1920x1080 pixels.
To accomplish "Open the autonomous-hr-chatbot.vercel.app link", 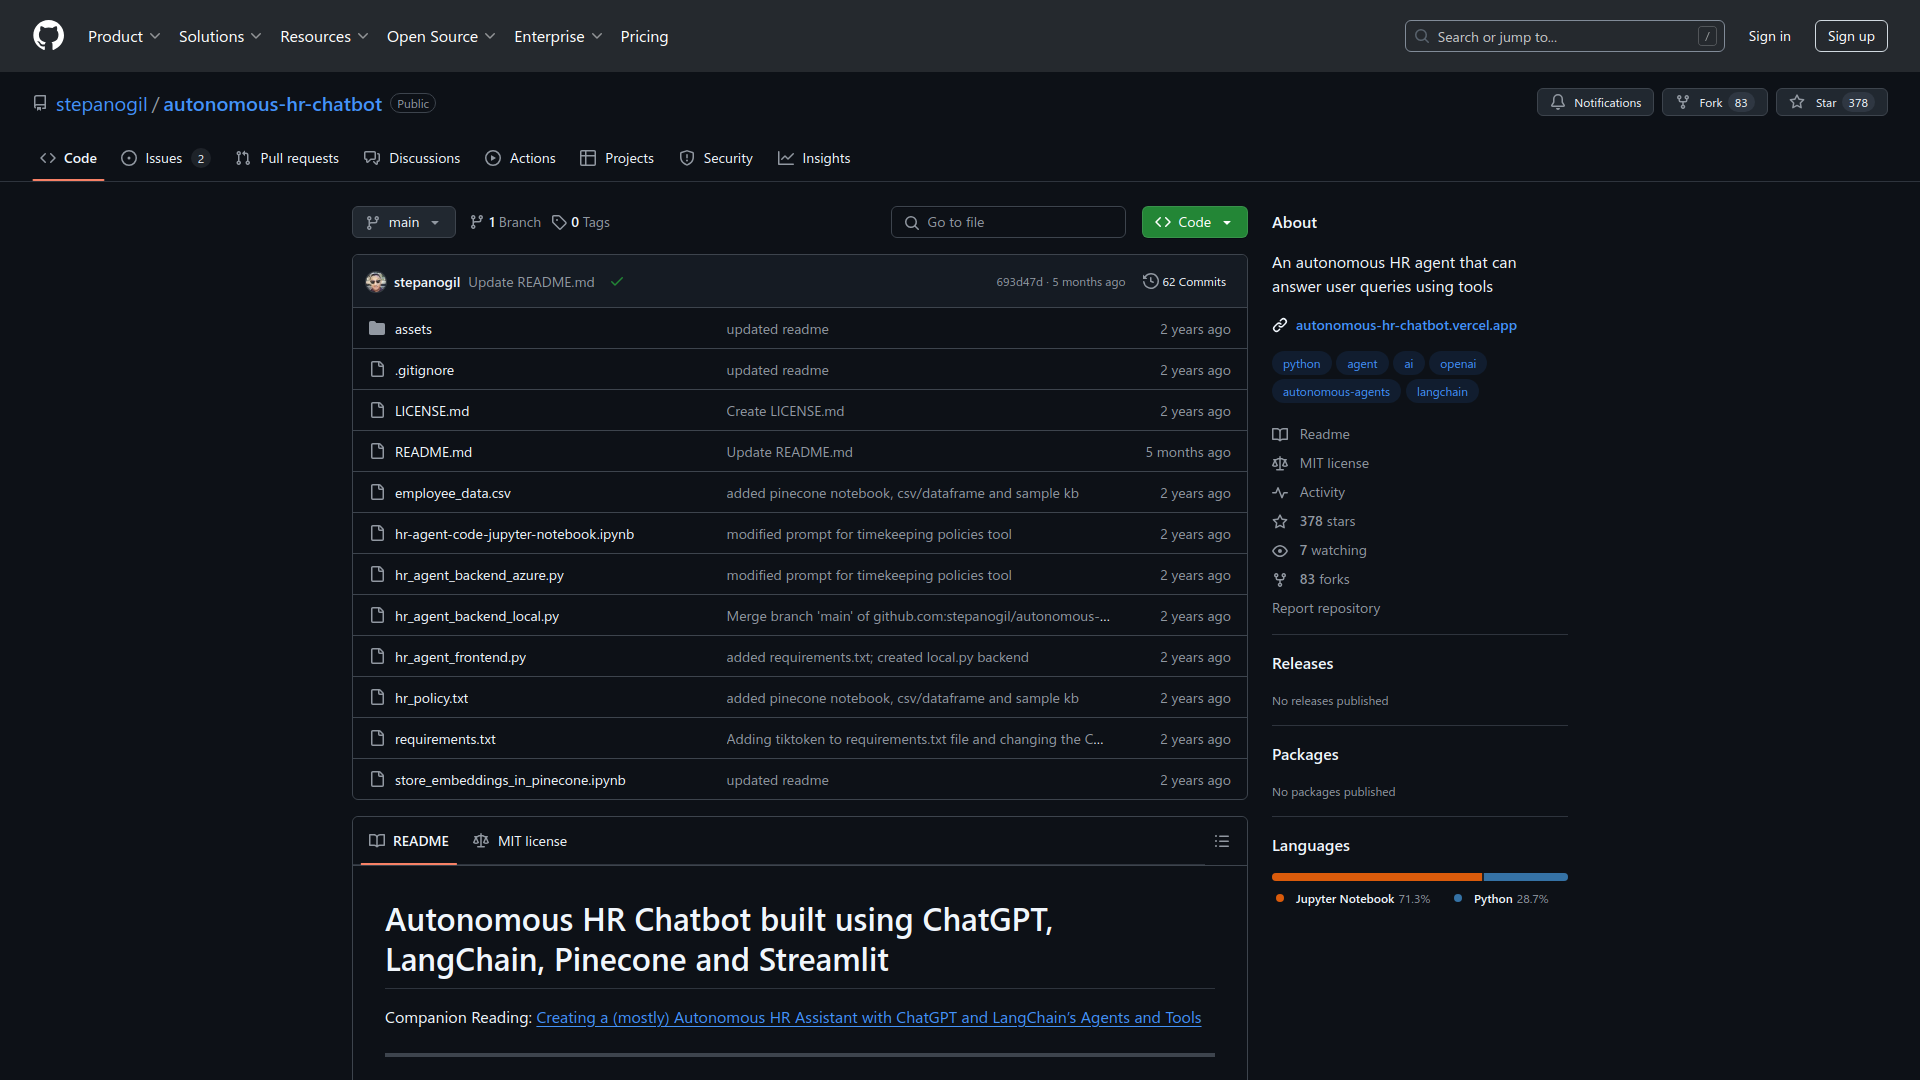I will (x=1406, y=325).
